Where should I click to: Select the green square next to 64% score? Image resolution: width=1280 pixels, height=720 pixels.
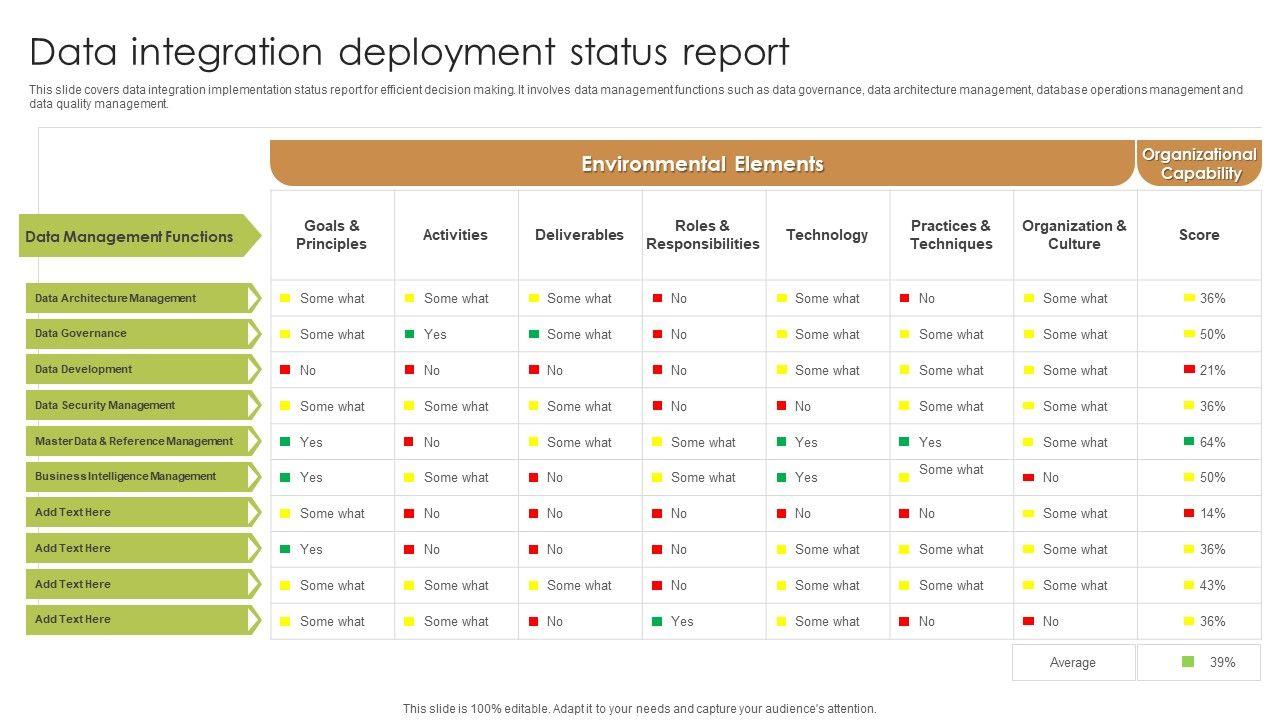point(1189,442)
